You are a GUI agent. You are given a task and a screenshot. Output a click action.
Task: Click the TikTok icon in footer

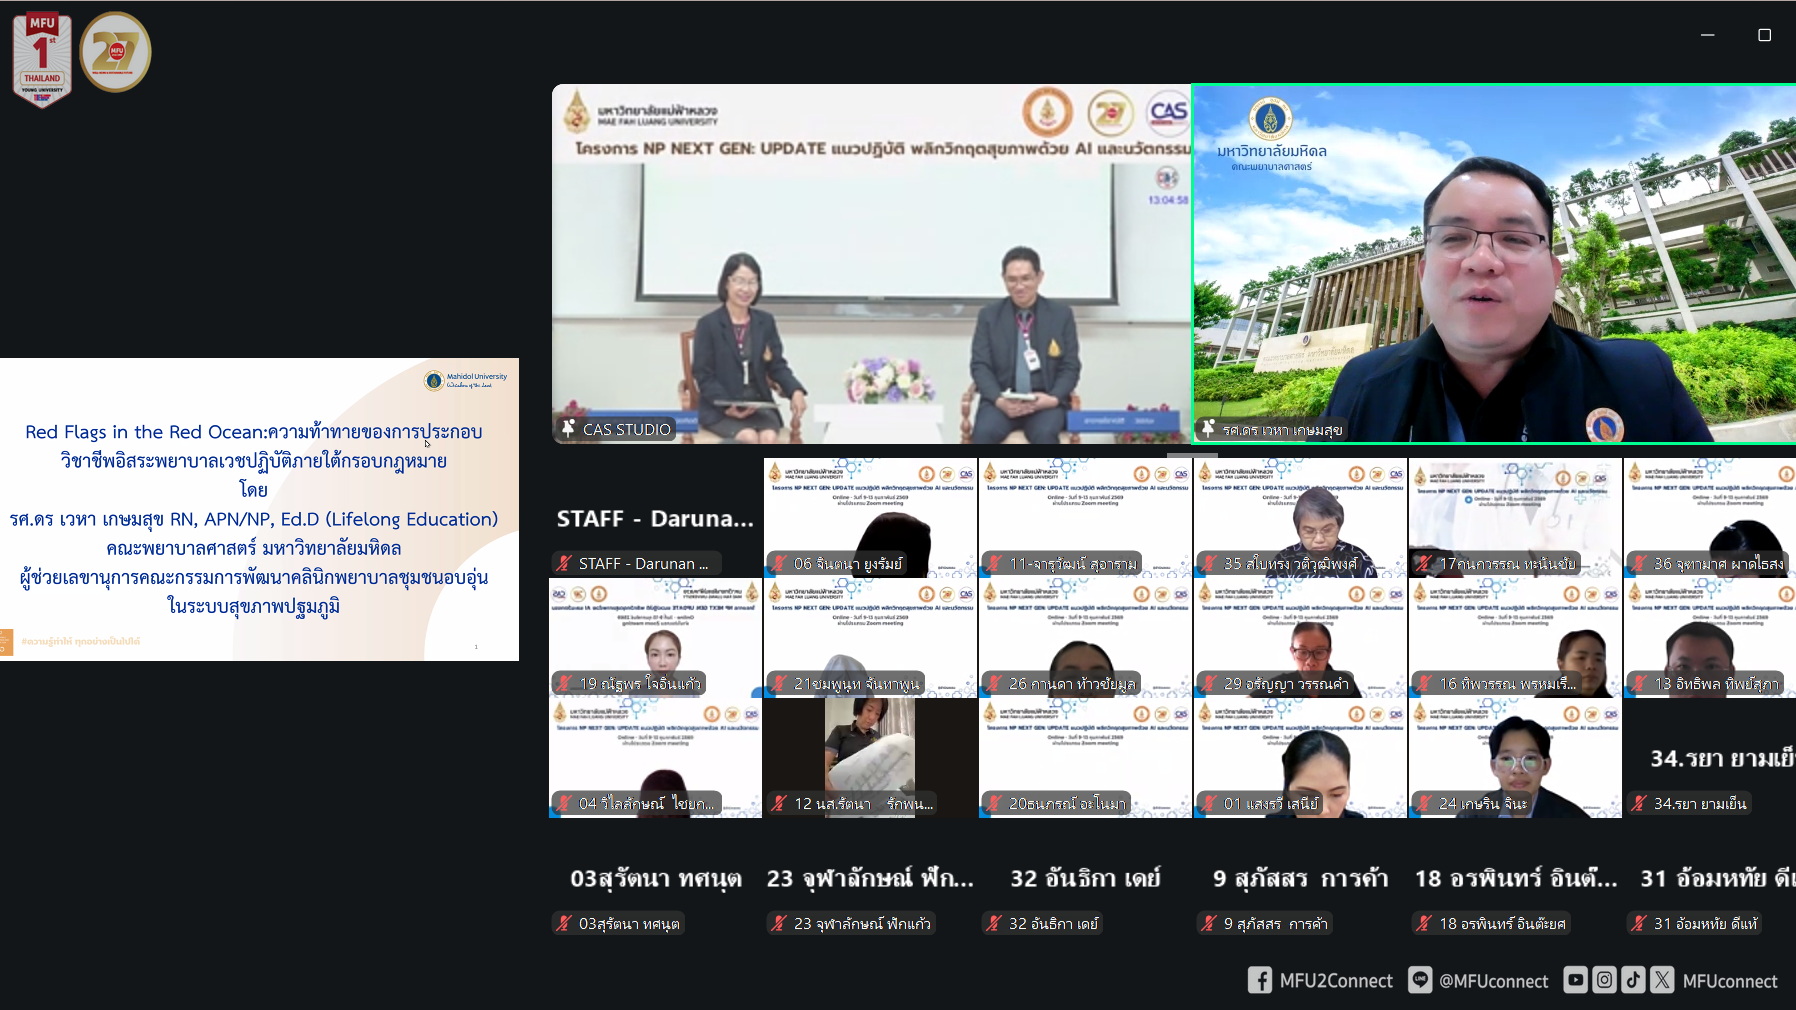(1633, 980)
